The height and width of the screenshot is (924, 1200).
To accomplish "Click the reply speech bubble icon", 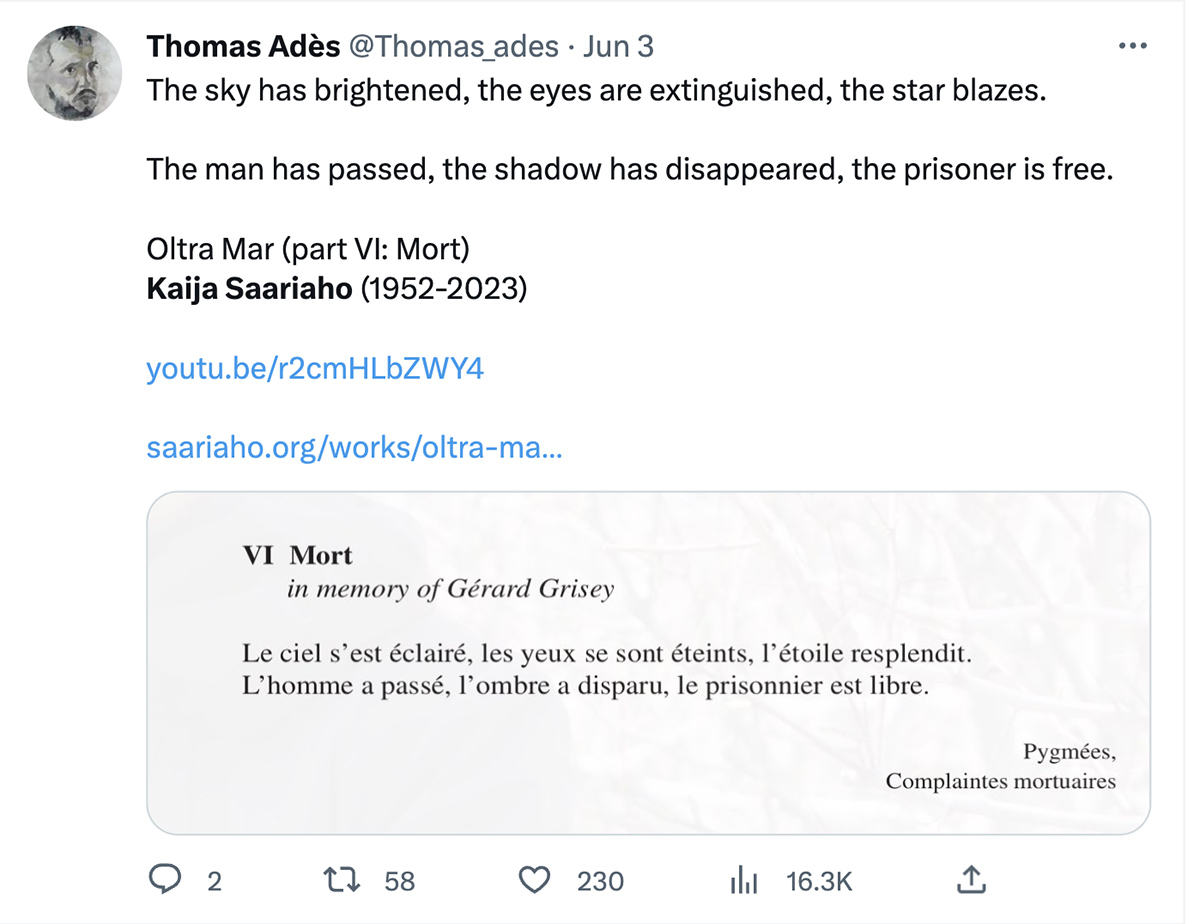I will point(164,880).
